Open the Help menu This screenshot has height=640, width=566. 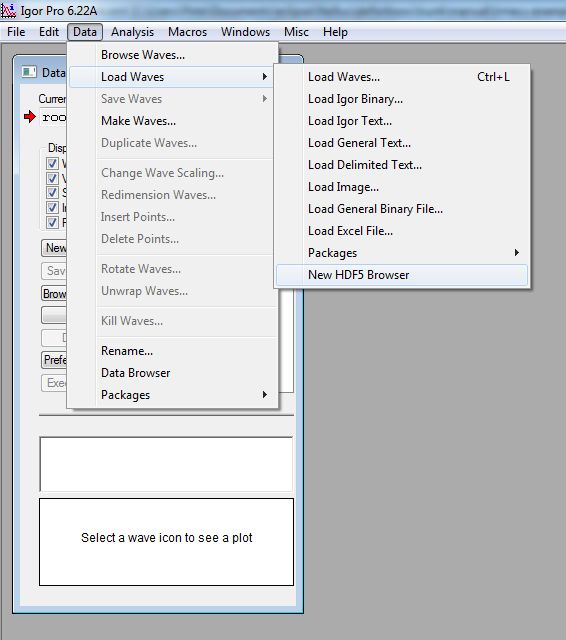(335, 32)
